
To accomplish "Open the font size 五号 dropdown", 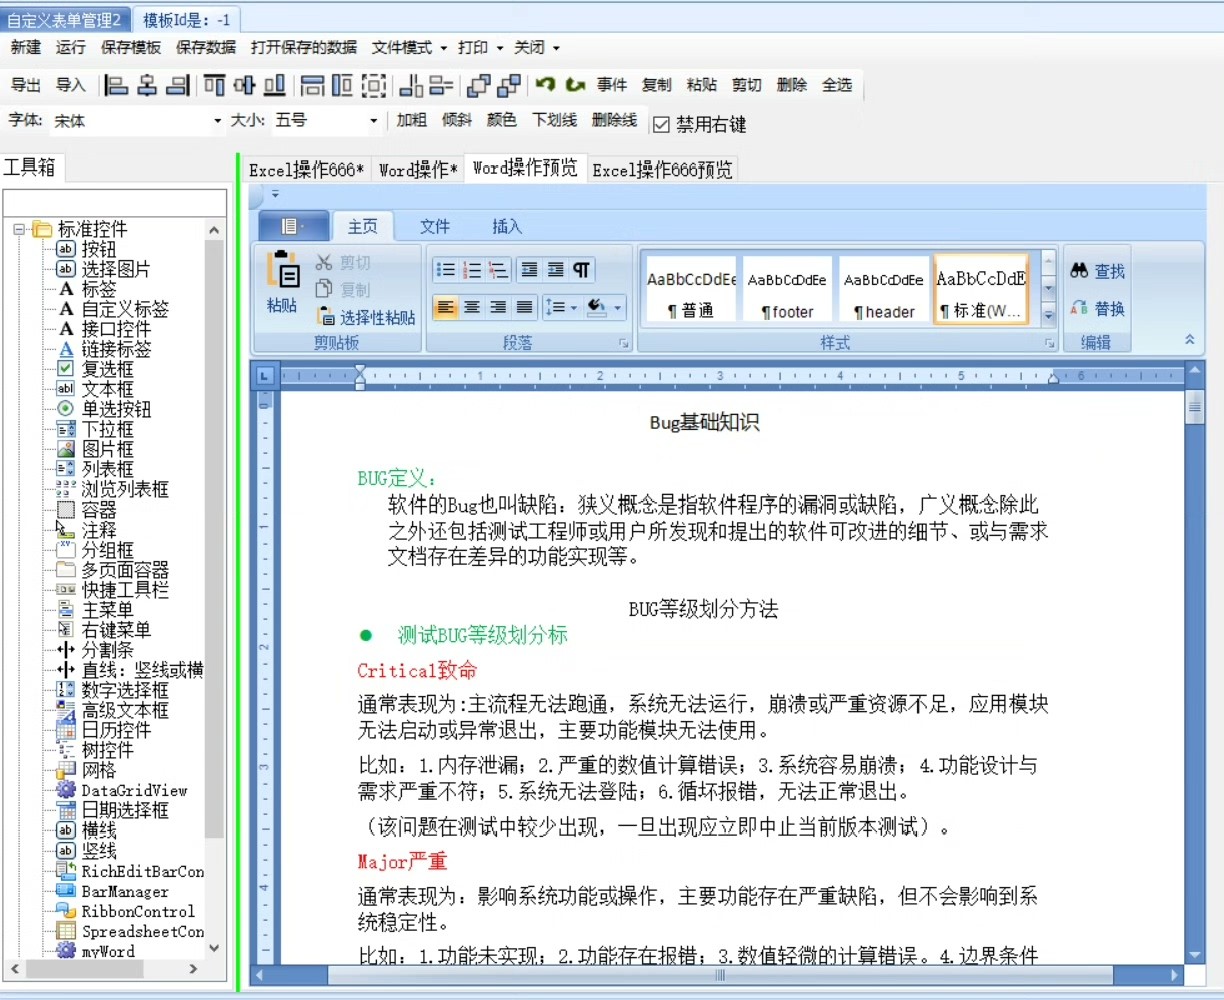I will [x=374, y=121].
